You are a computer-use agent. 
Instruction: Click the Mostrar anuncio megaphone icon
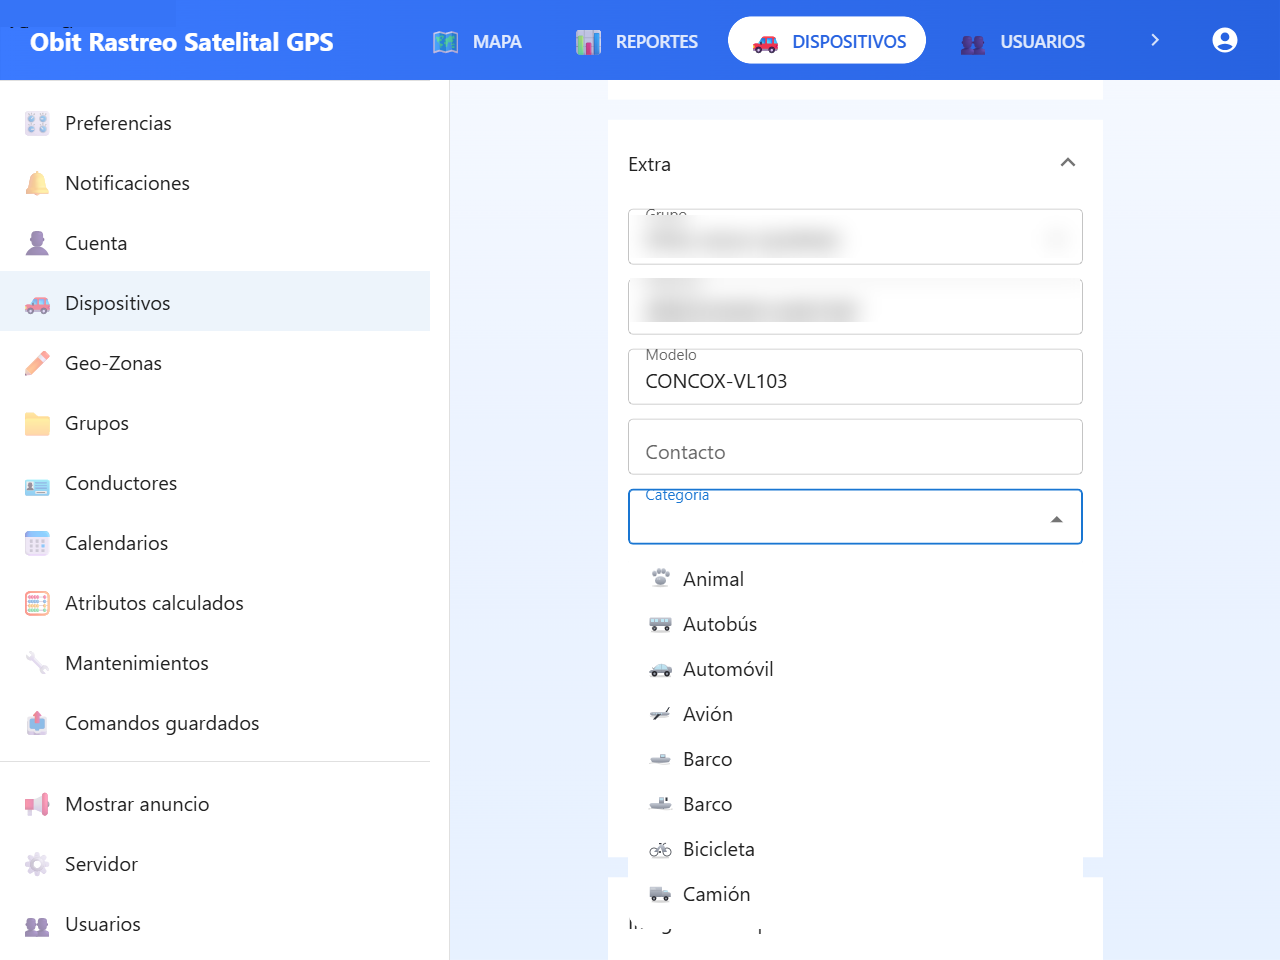coord(37,804)
